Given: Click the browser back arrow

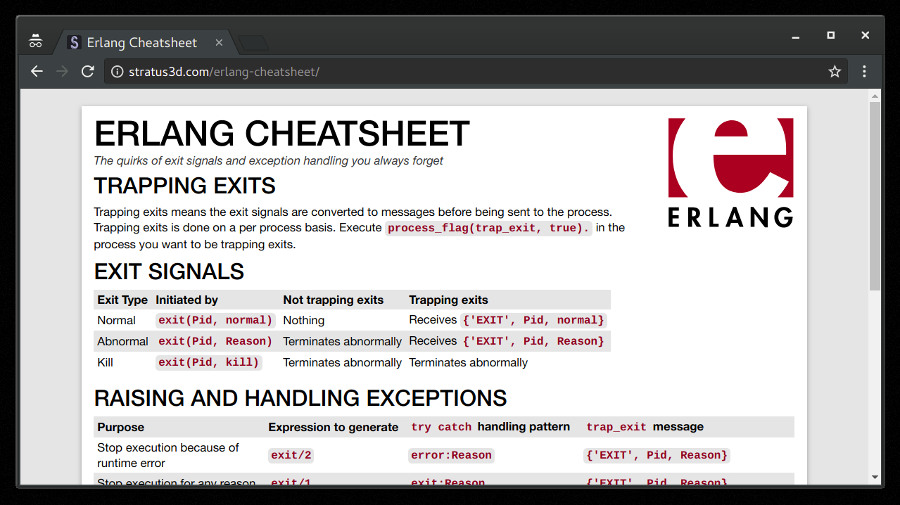Looking at the screenshot, I should point(37,72).
